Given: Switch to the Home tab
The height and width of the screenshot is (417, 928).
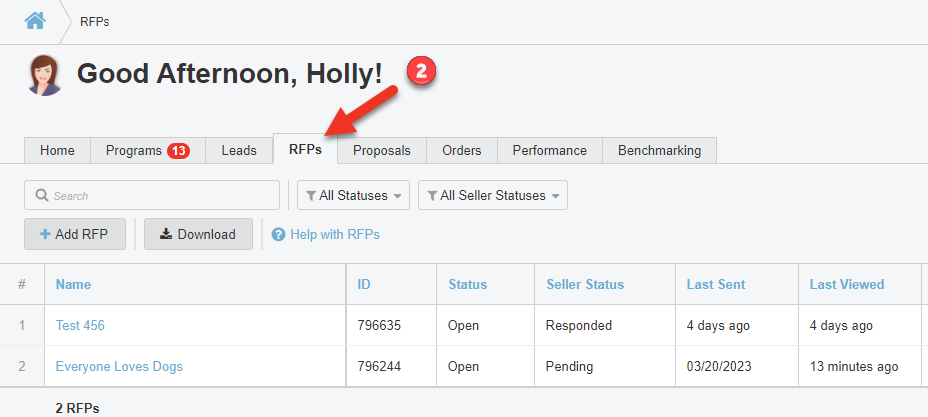Looking at the screenshot, I should tap(57, 151).
